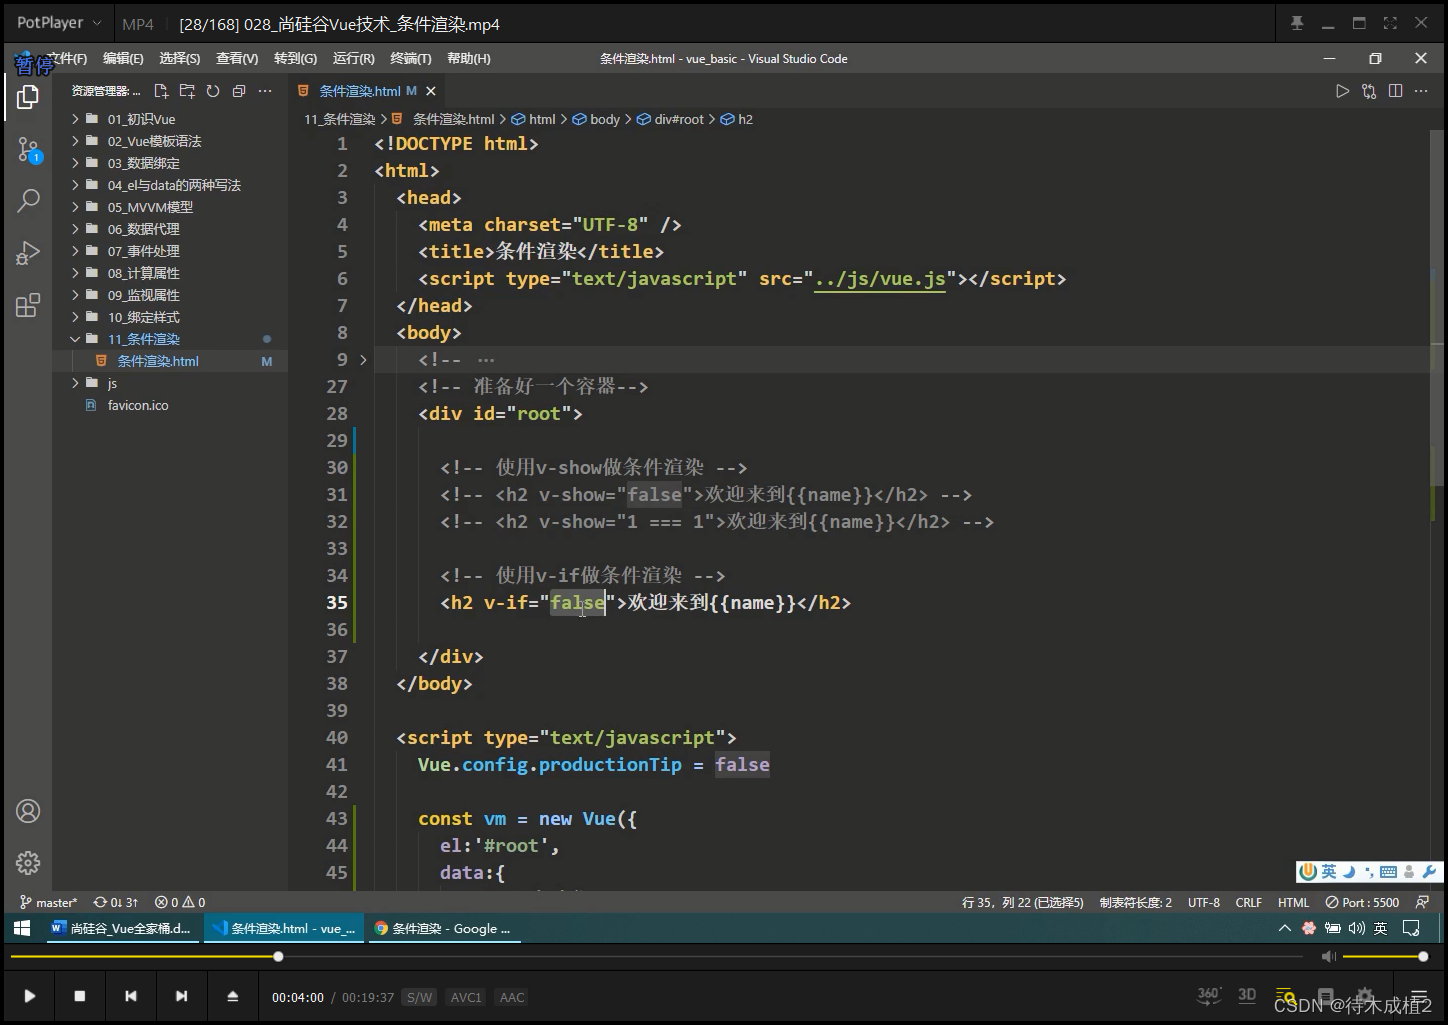Close the 条件渲染.html editor tab

(431, 91)
